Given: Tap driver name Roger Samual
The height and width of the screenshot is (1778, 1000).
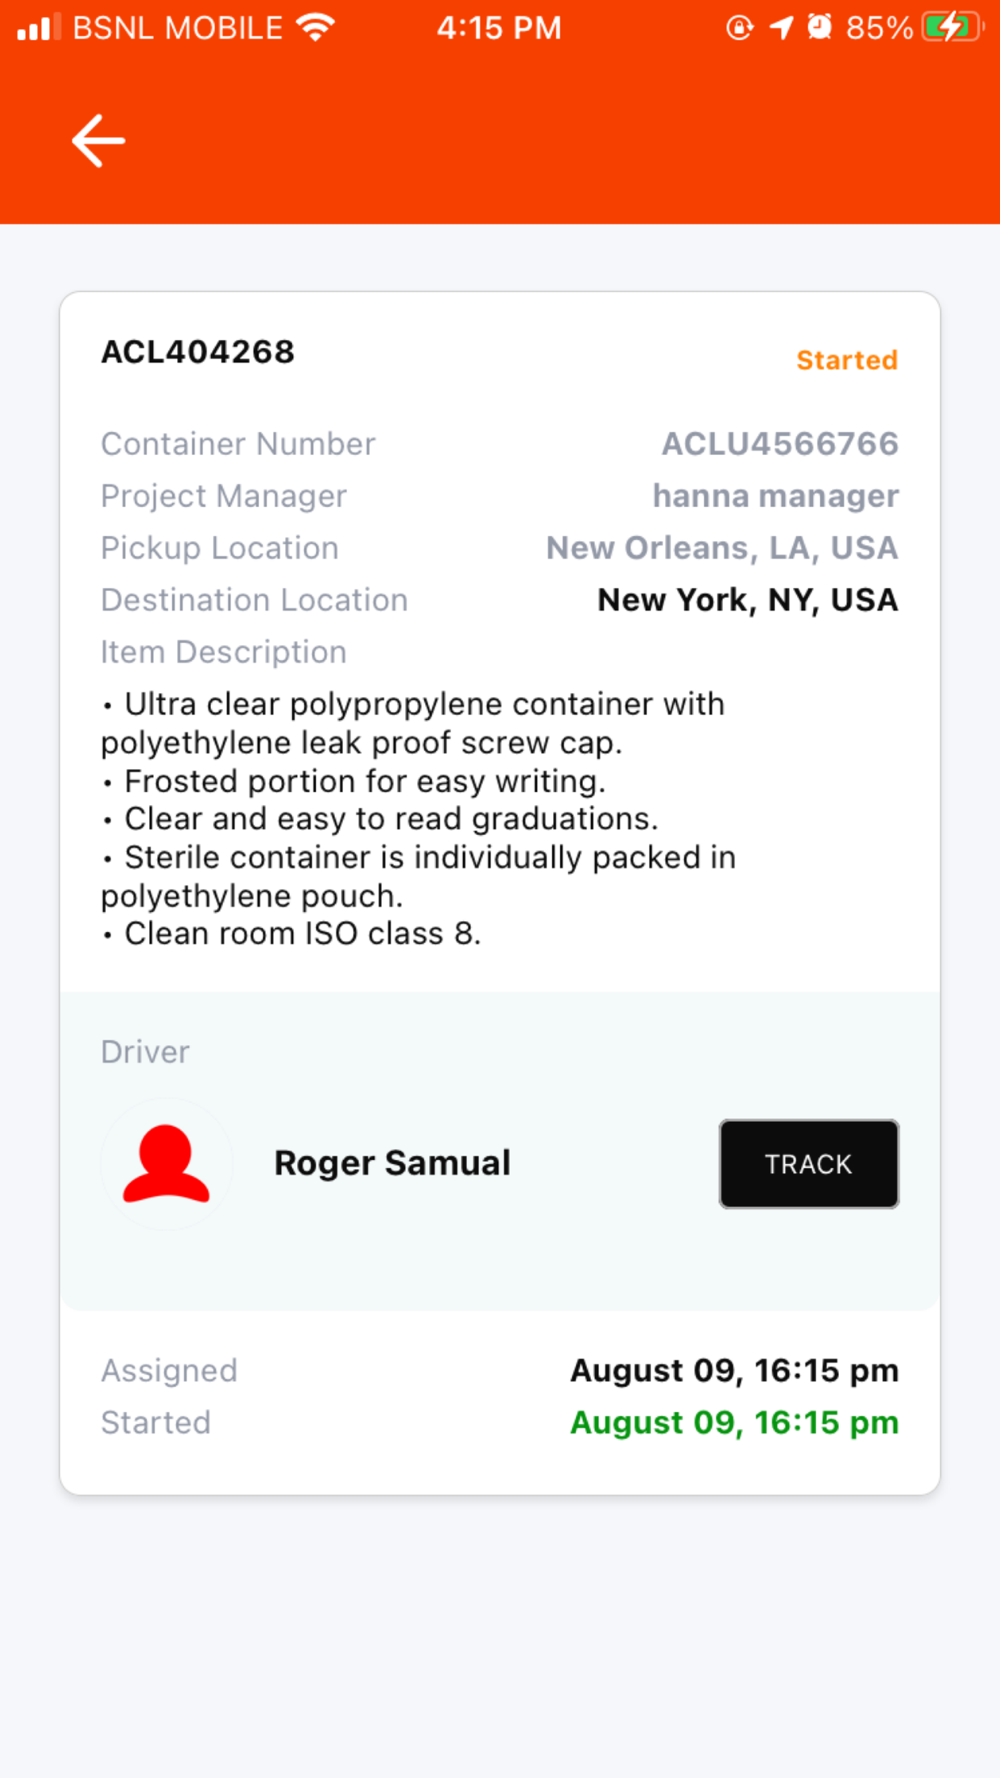Looking at the screenshot, I should (x=392, y=1163).
